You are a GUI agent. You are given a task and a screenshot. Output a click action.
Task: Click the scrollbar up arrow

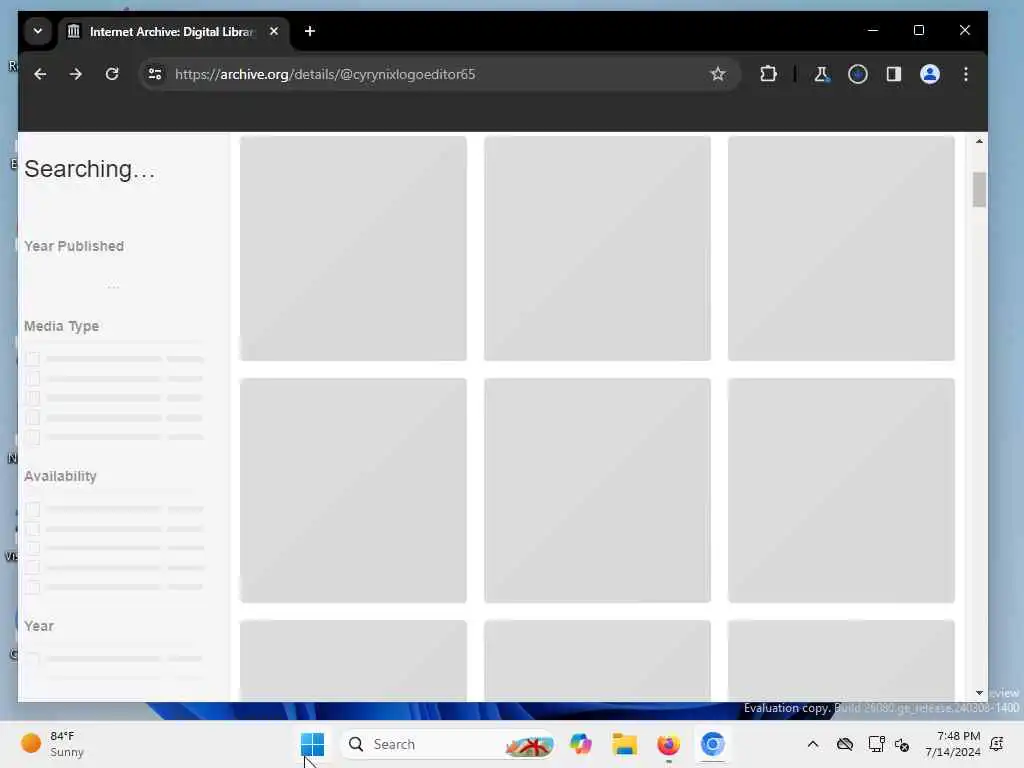point(979,141)
